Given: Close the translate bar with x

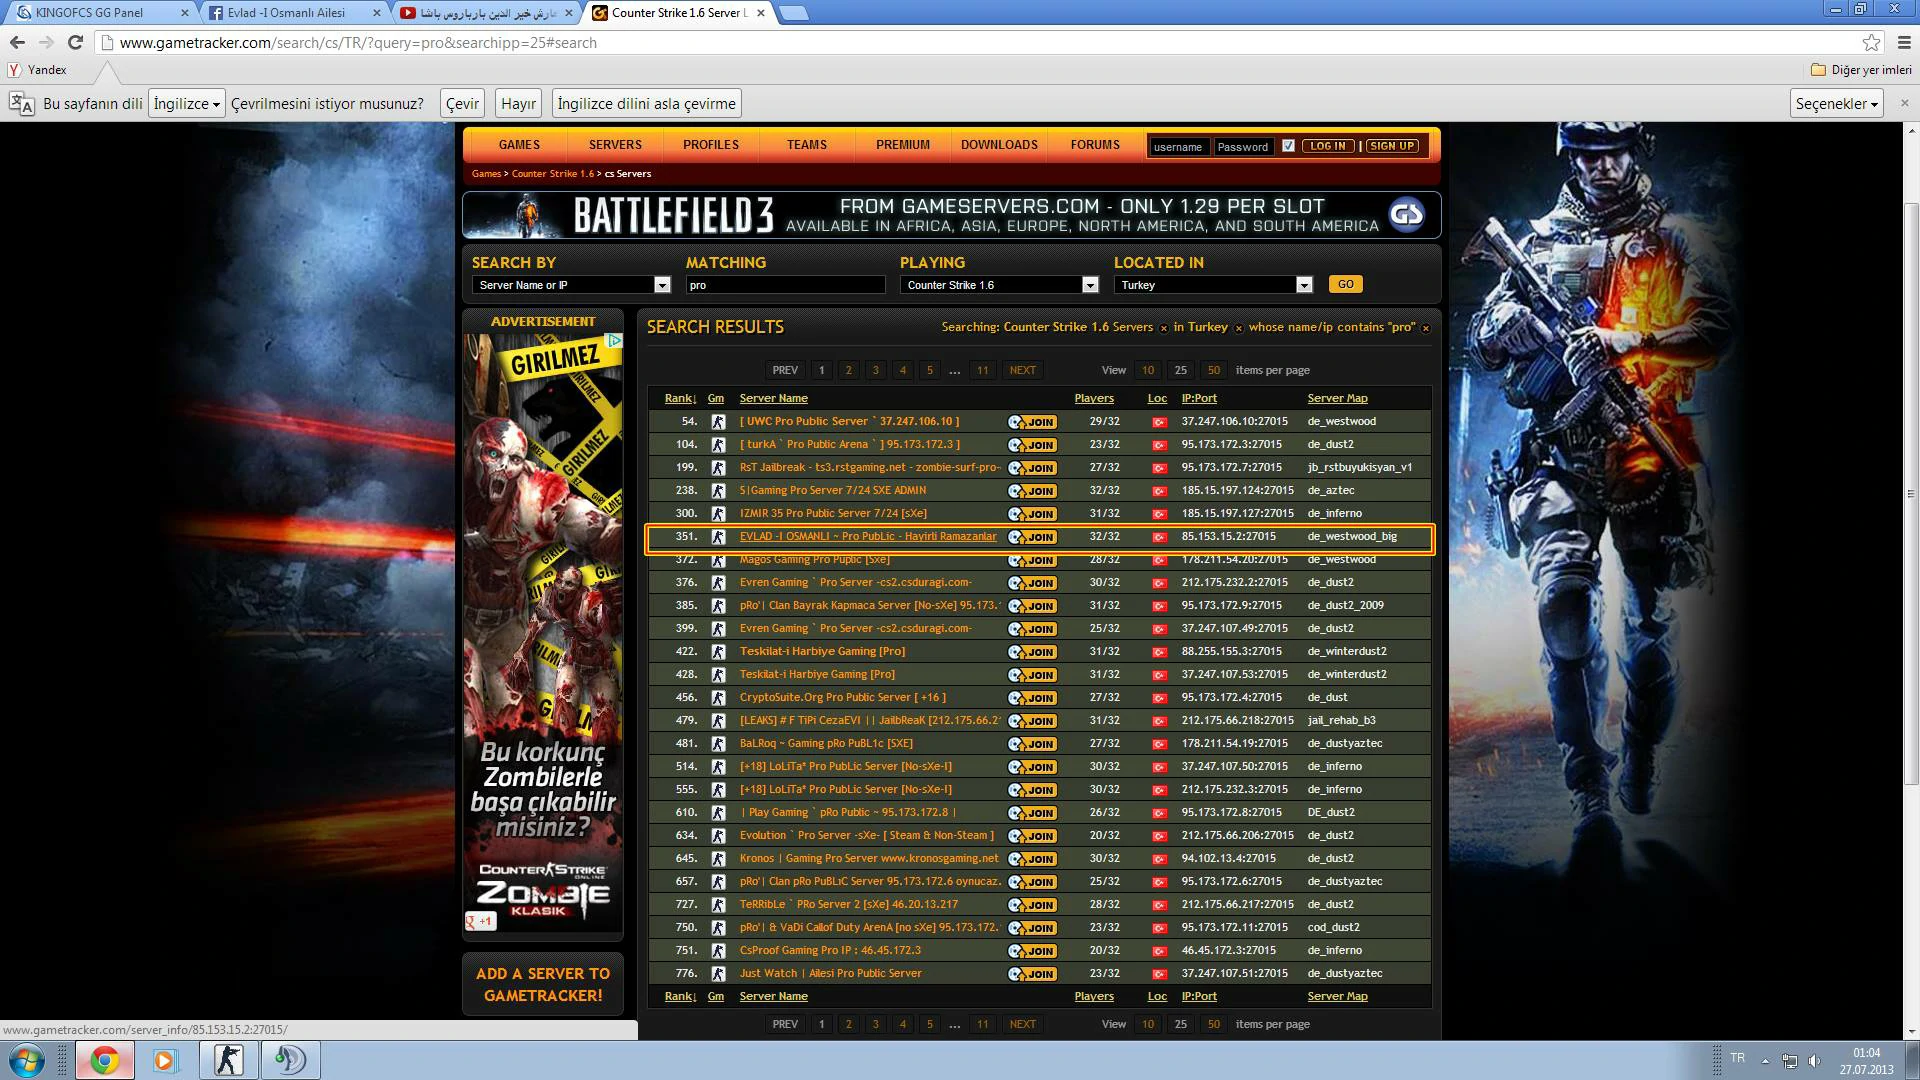Looking at the screenshot, I should tap(1904, 103).
